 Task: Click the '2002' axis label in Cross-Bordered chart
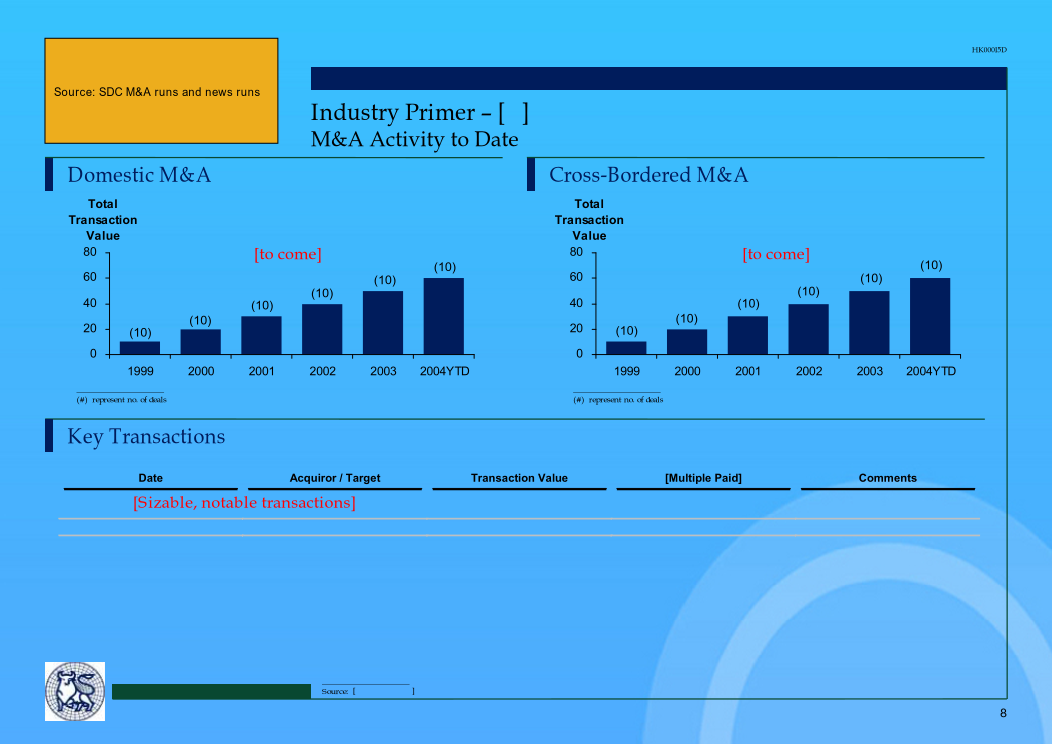pos(808,371)
